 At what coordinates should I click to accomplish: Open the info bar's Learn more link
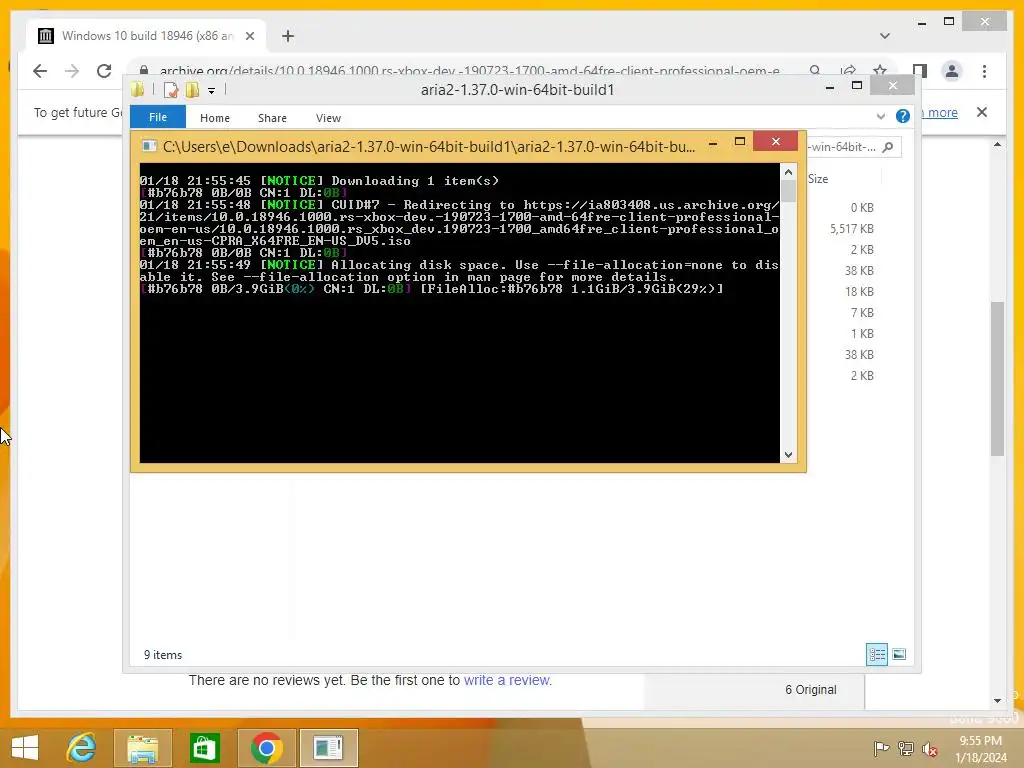pos(939,112)
